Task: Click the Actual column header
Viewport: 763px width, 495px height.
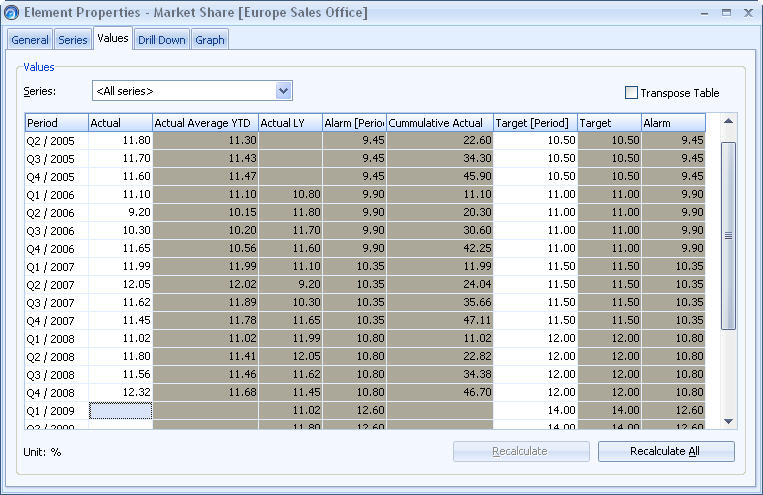Action: (121, 123)
